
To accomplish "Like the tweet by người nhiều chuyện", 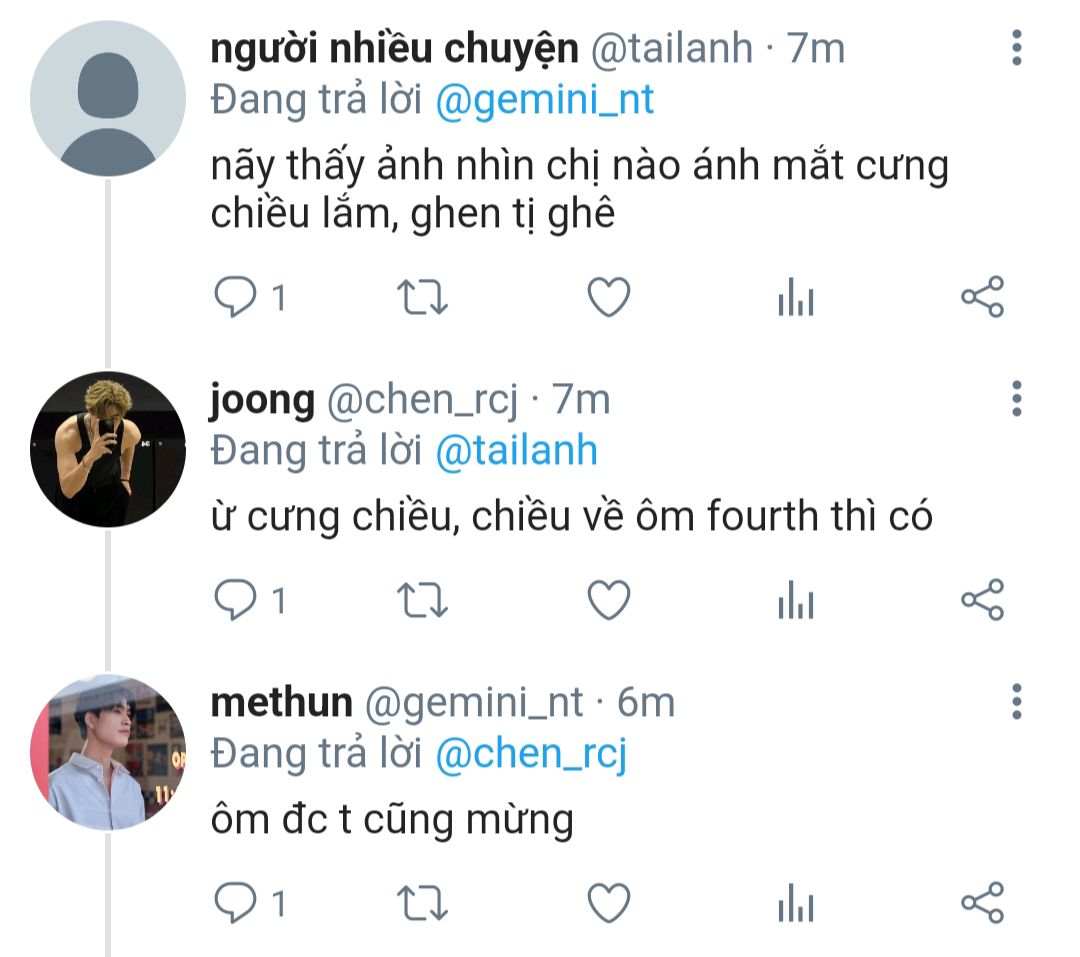I will tap(609, 297).
